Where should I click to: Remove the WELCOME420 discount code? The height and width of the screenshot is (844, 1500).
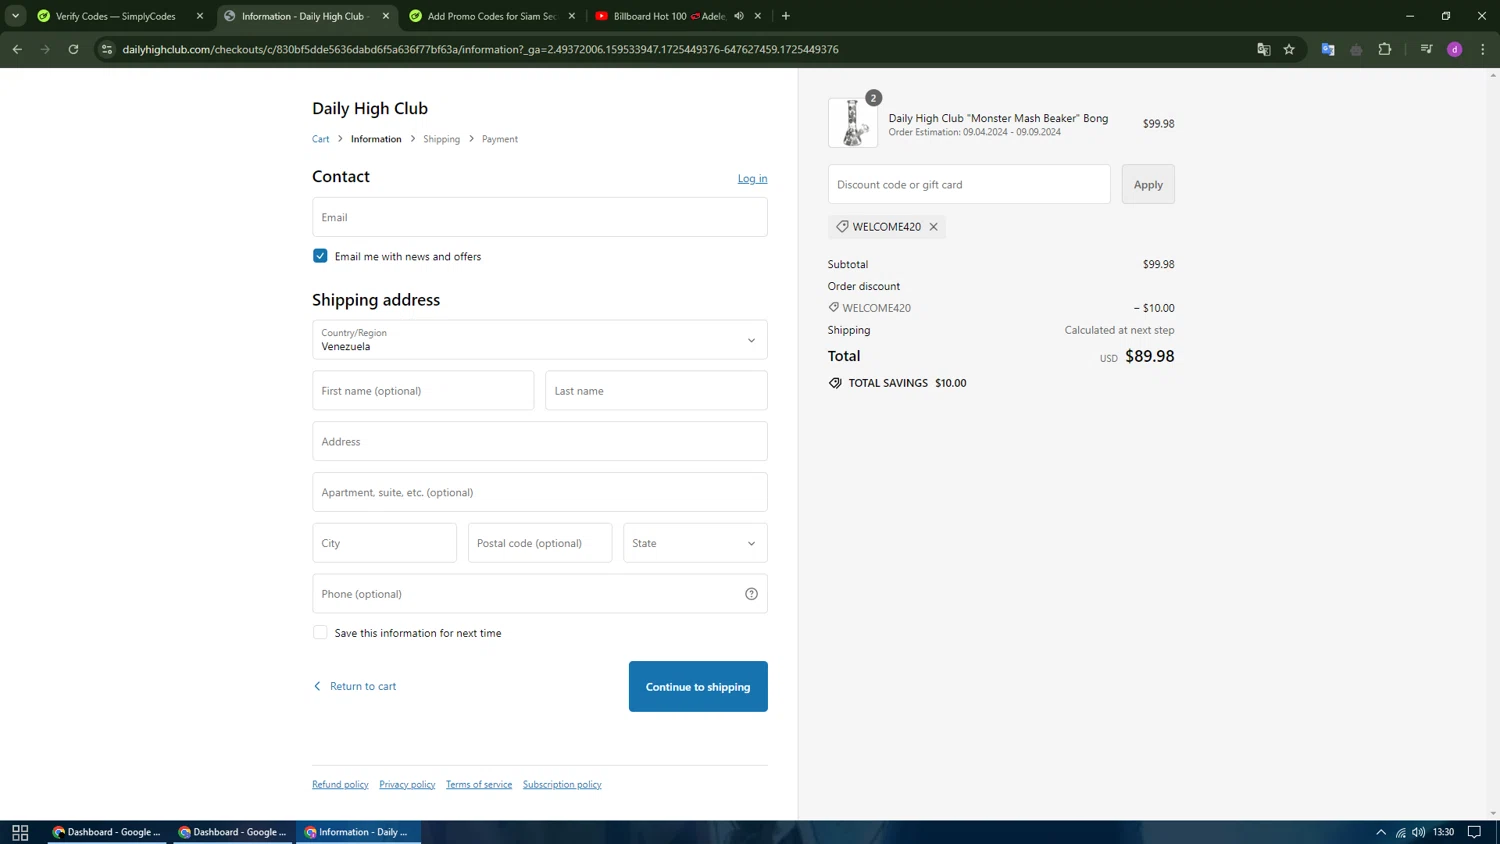(x=933, y=227)
